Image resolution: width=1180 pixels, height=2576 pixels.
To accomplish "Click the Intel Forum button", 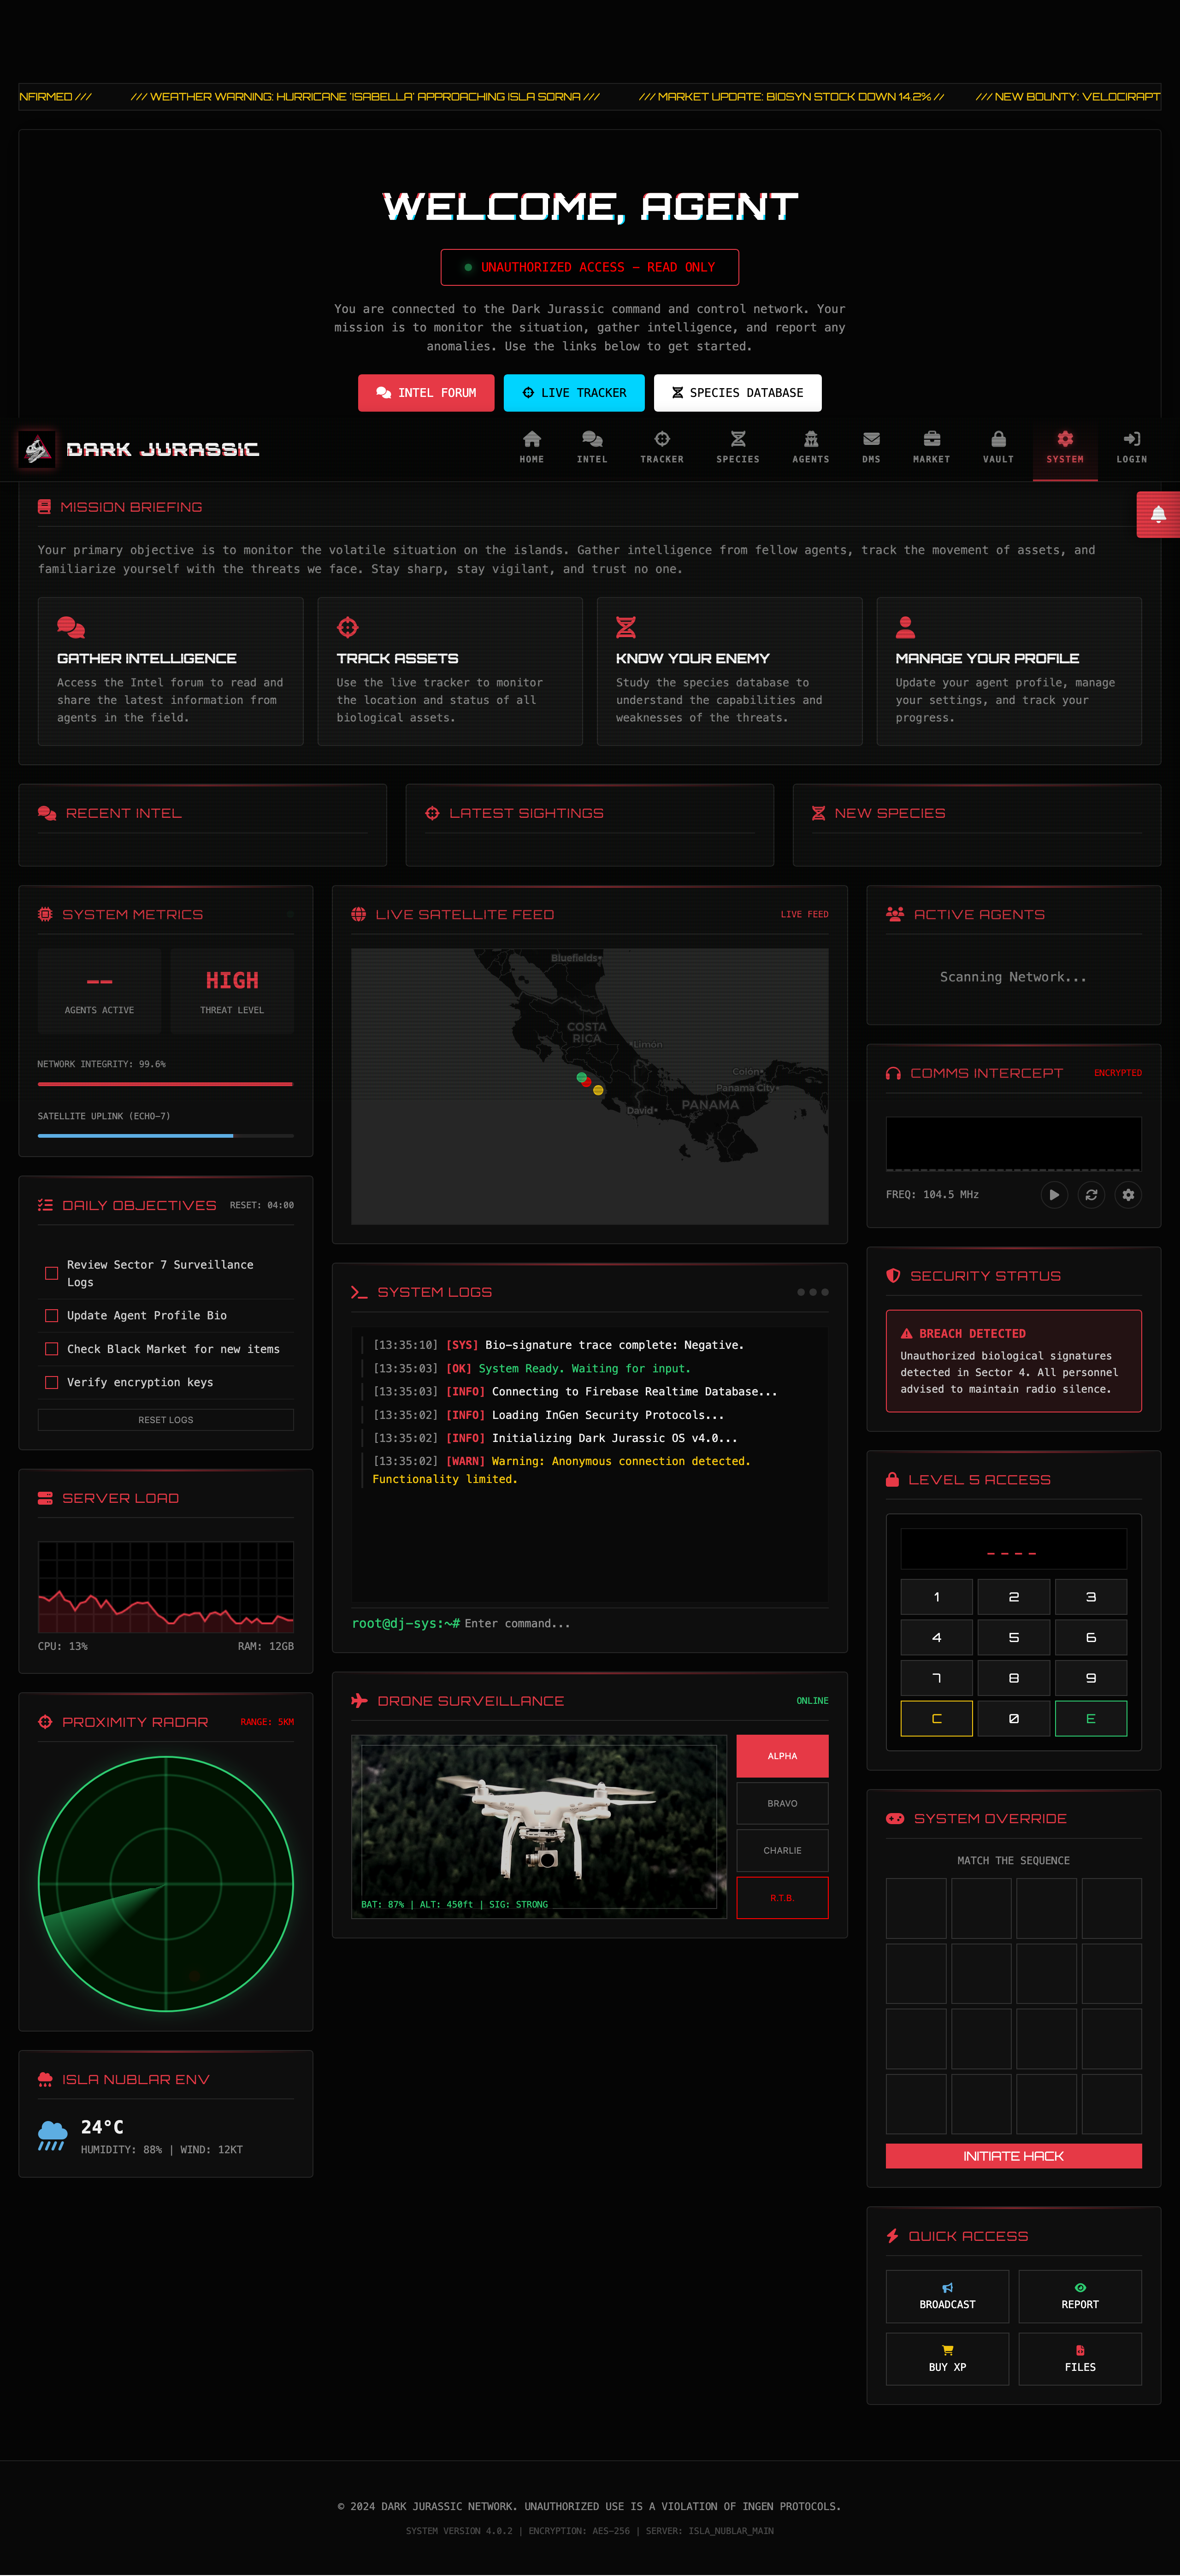I will 426,393.
